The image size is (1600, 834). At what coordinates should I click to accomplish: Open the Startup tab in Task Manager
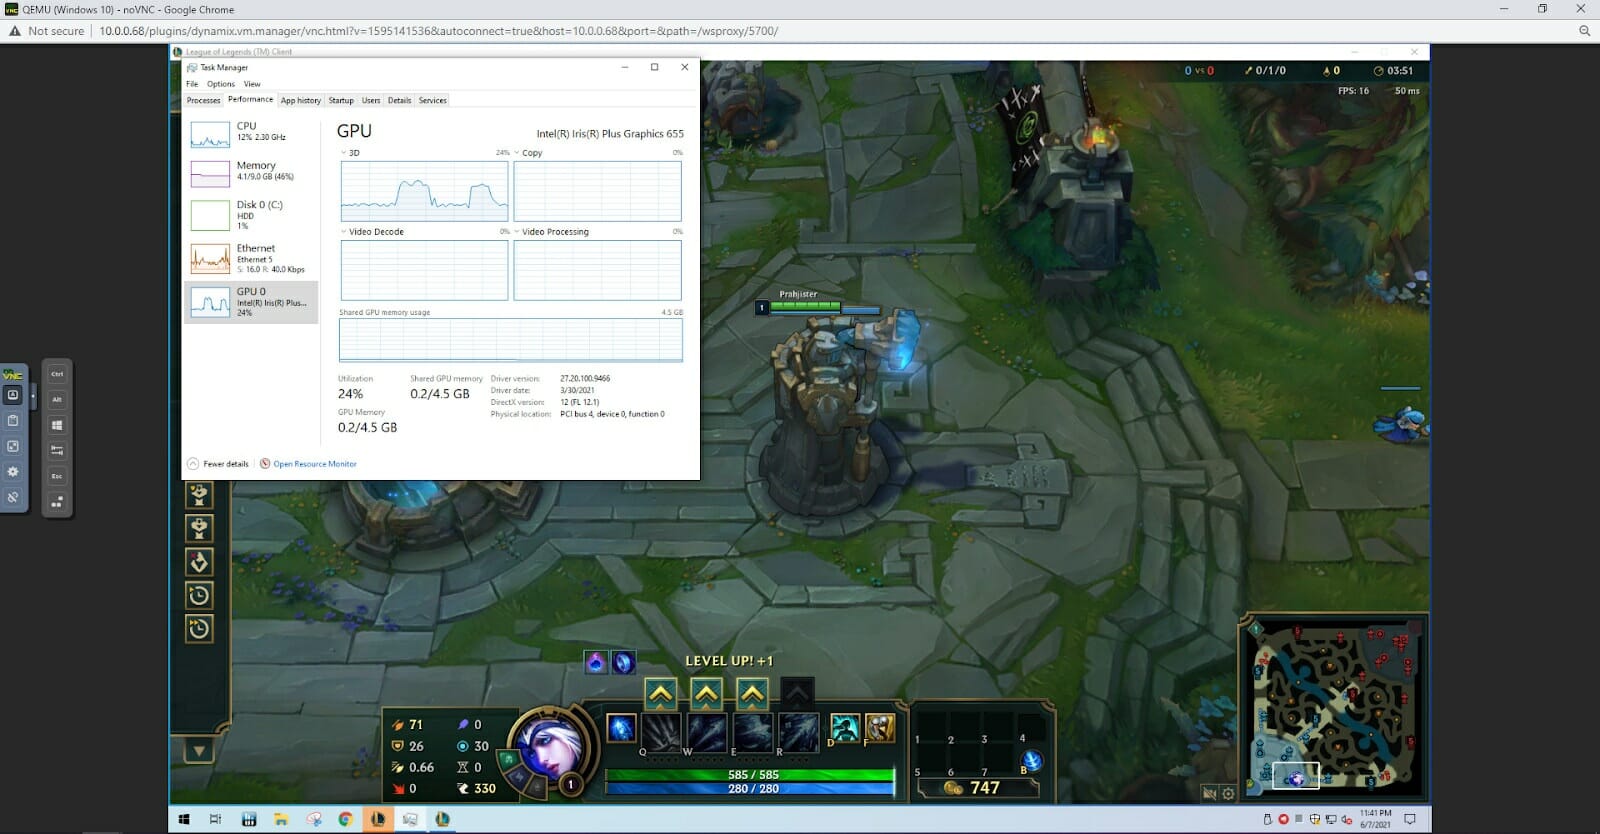click(x=341, y=100)
